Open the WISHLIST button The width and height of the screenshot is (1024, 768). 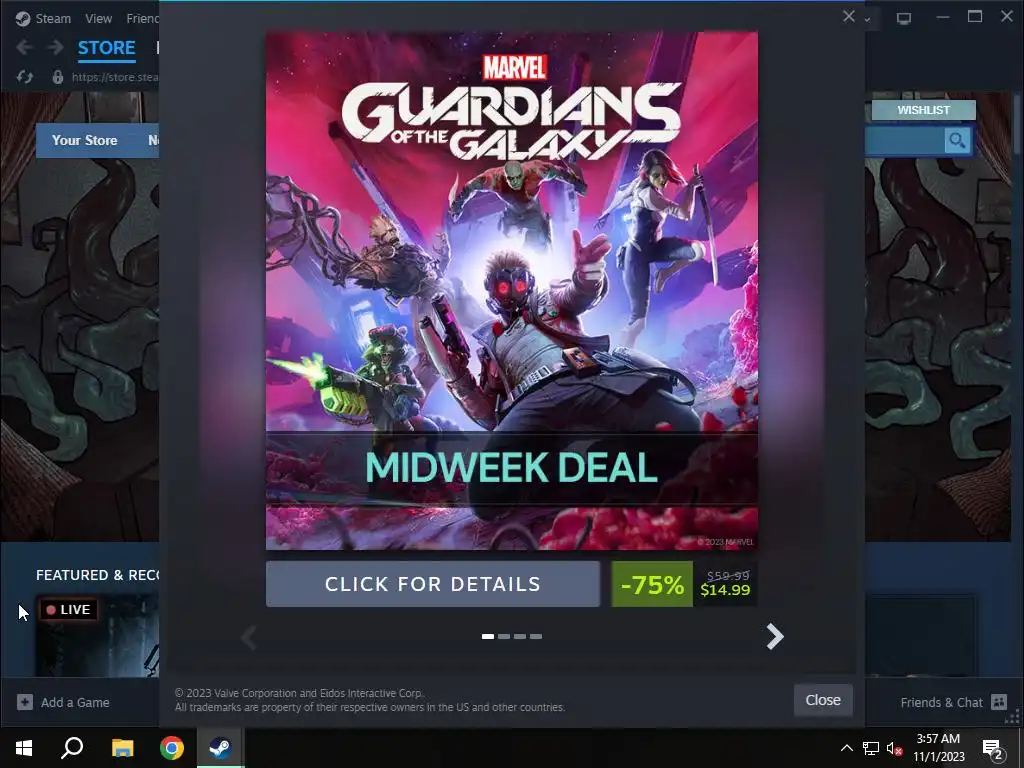click(x=923, y=110)
